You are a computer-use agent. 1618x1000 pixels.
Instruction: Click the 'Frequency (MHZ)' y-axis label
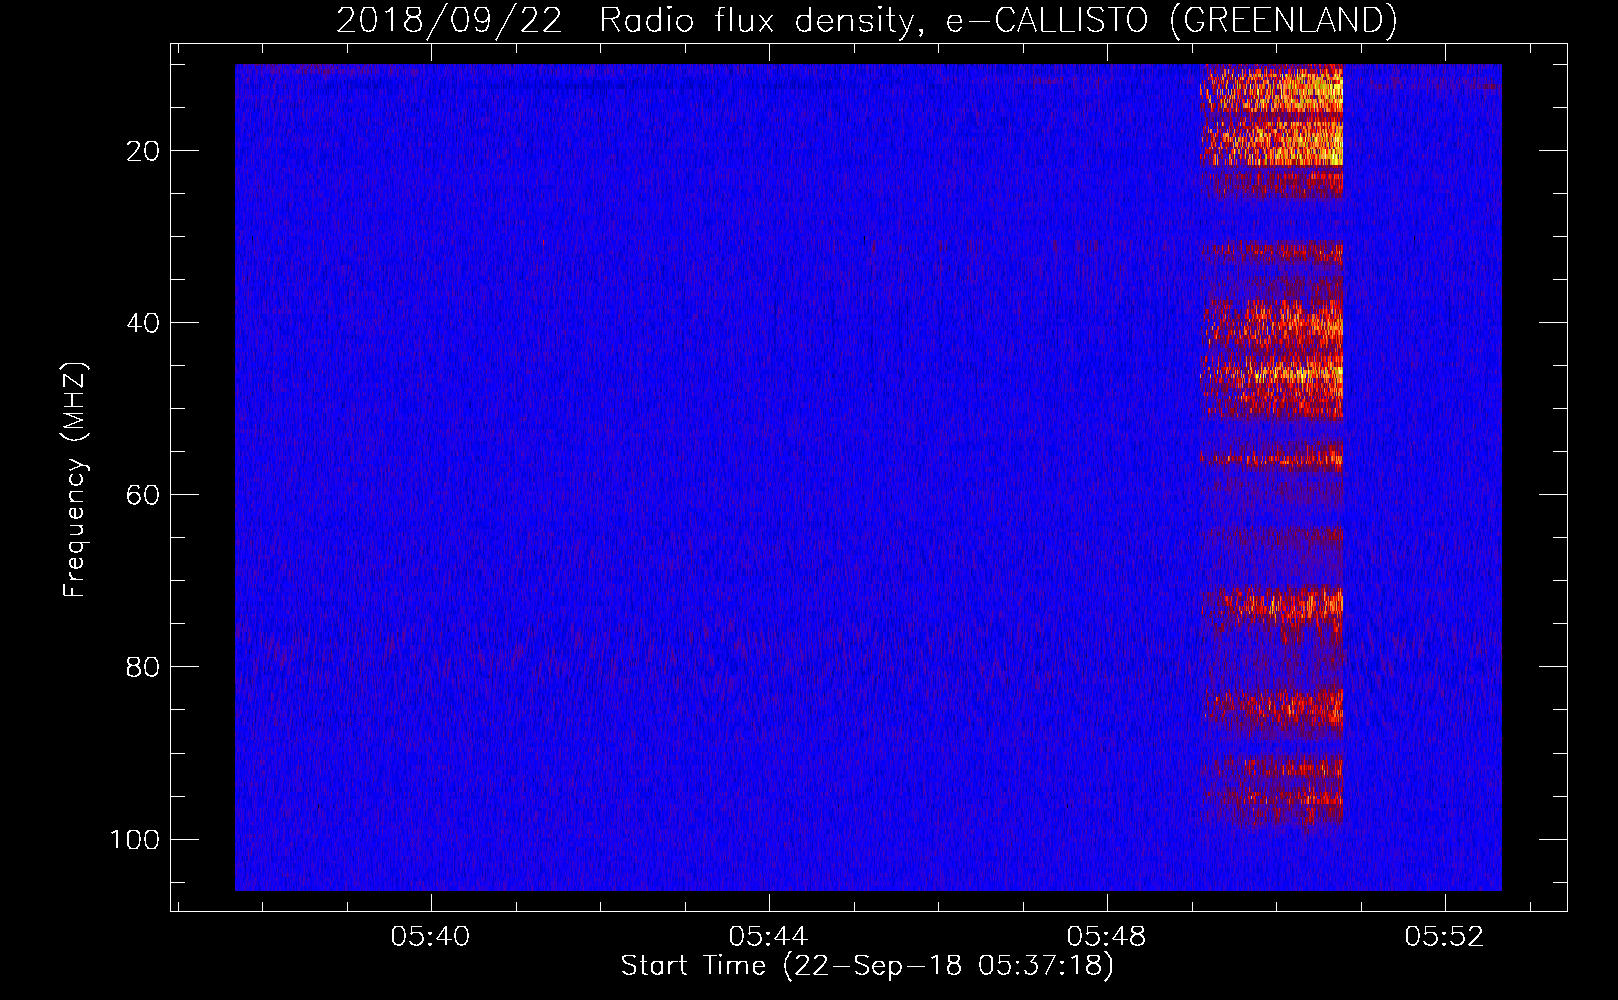pos(75,480)
